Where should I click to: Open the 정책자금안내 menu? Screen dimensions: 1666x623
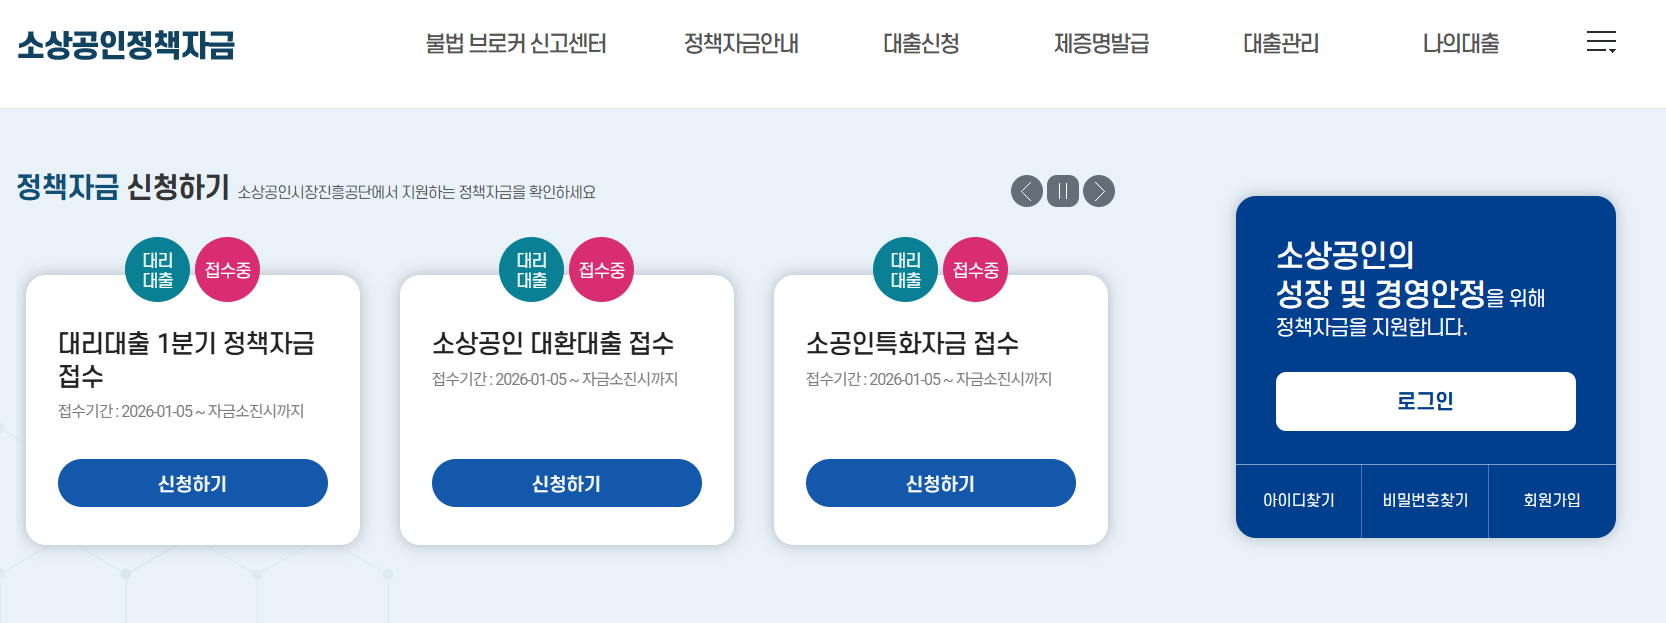[740, 44]
